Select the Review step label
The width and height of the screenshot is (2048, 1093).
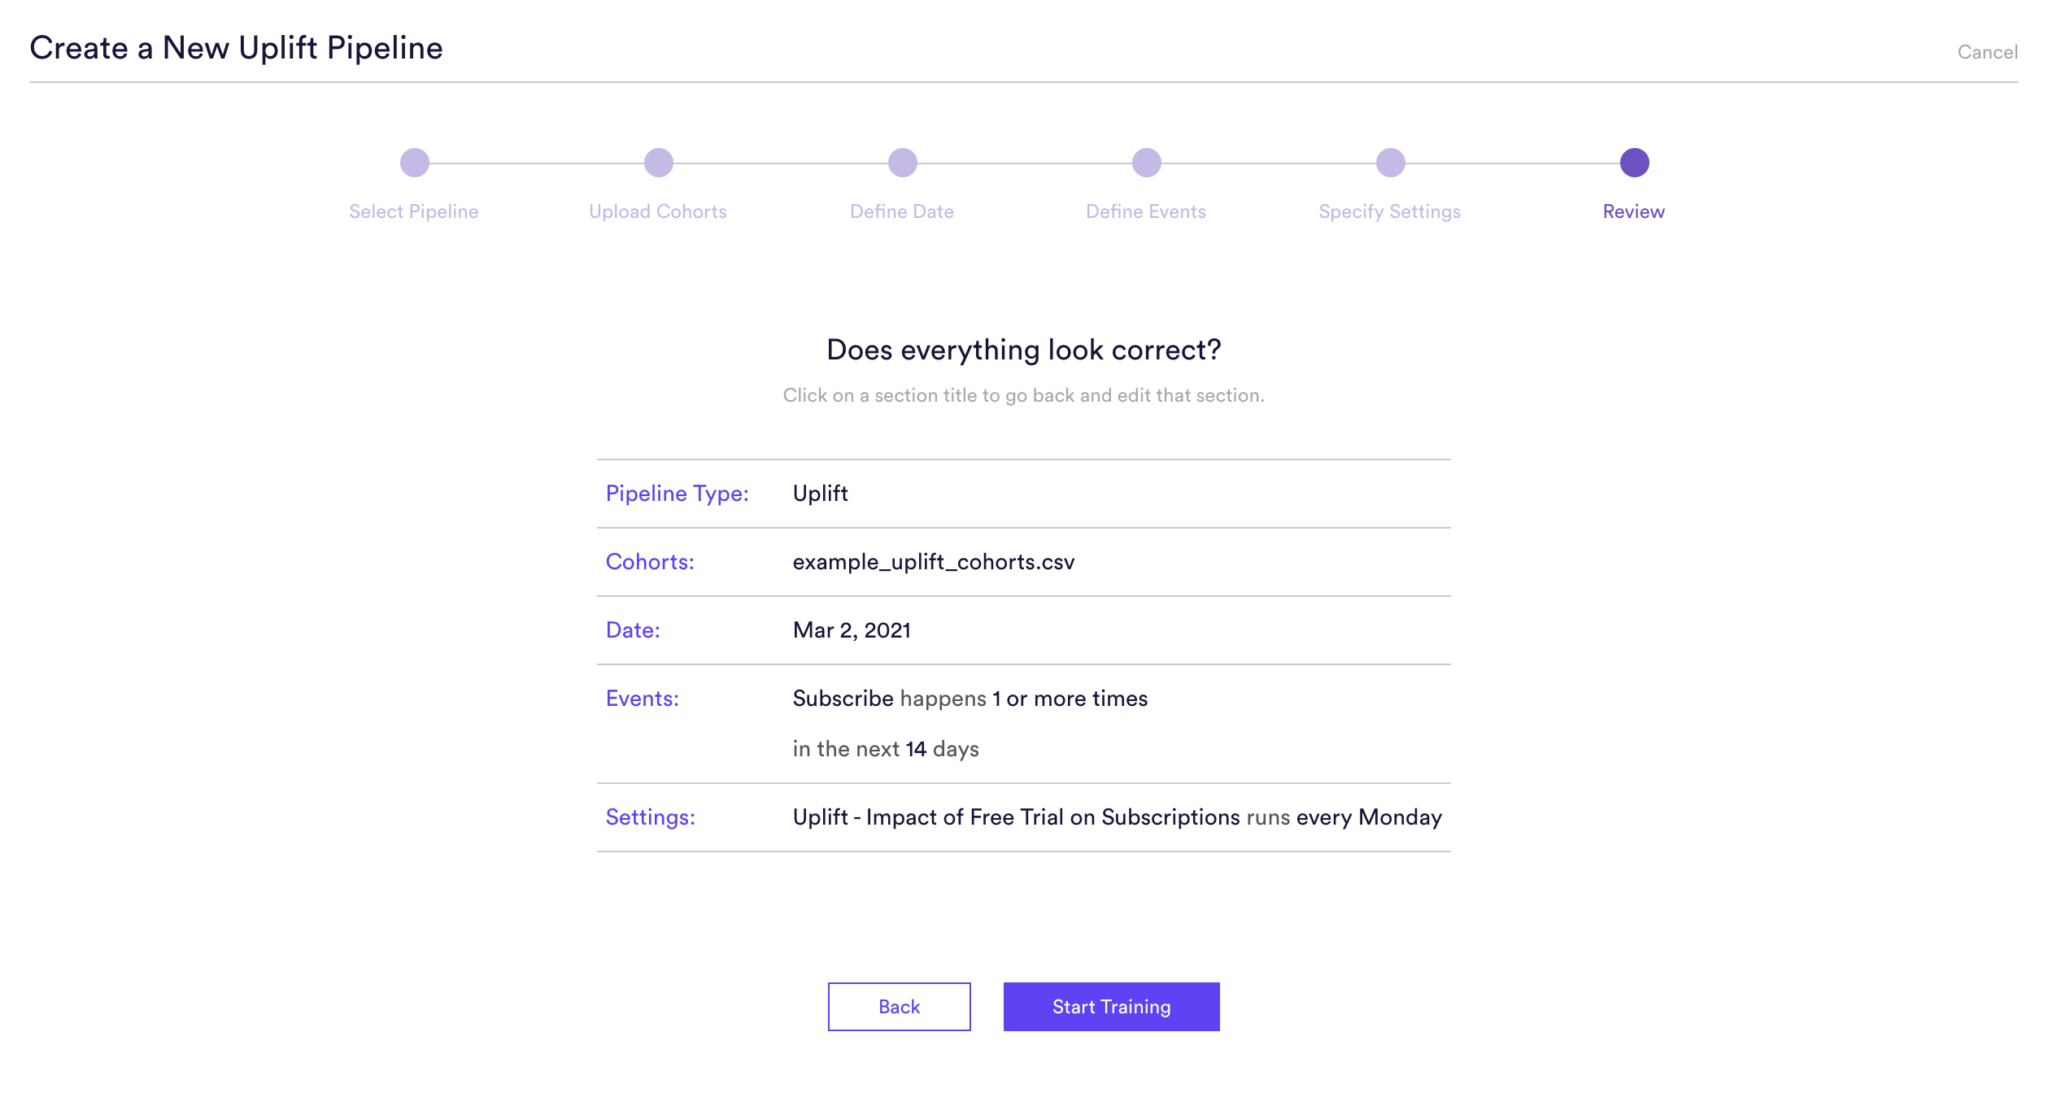(x=1634, y=211)
